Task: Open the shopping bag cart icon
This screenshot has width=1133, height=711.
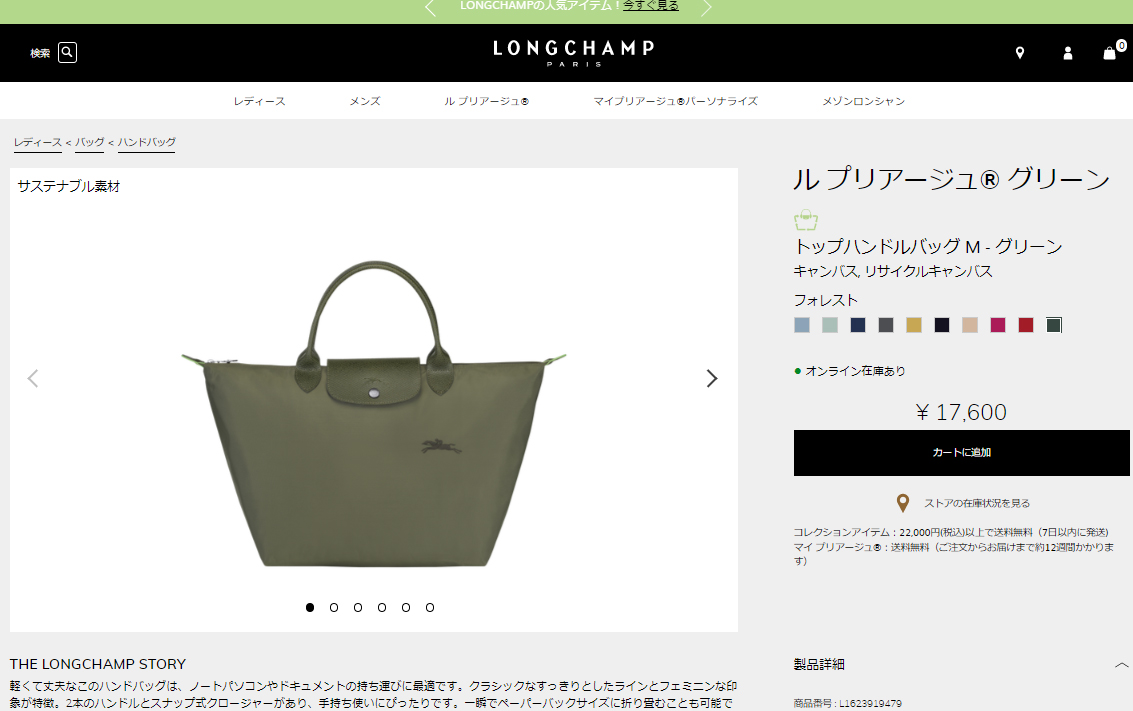Action: 1110,53
